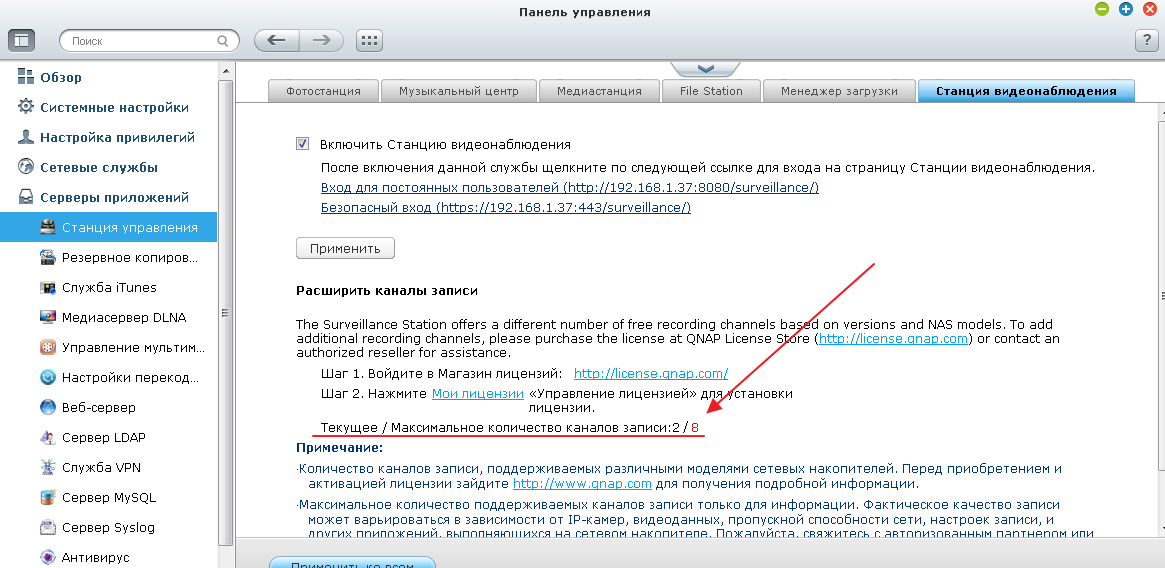Go back with the left arrow button
The width and height of the screenshot is (1165, 568).
click(276, 40)
